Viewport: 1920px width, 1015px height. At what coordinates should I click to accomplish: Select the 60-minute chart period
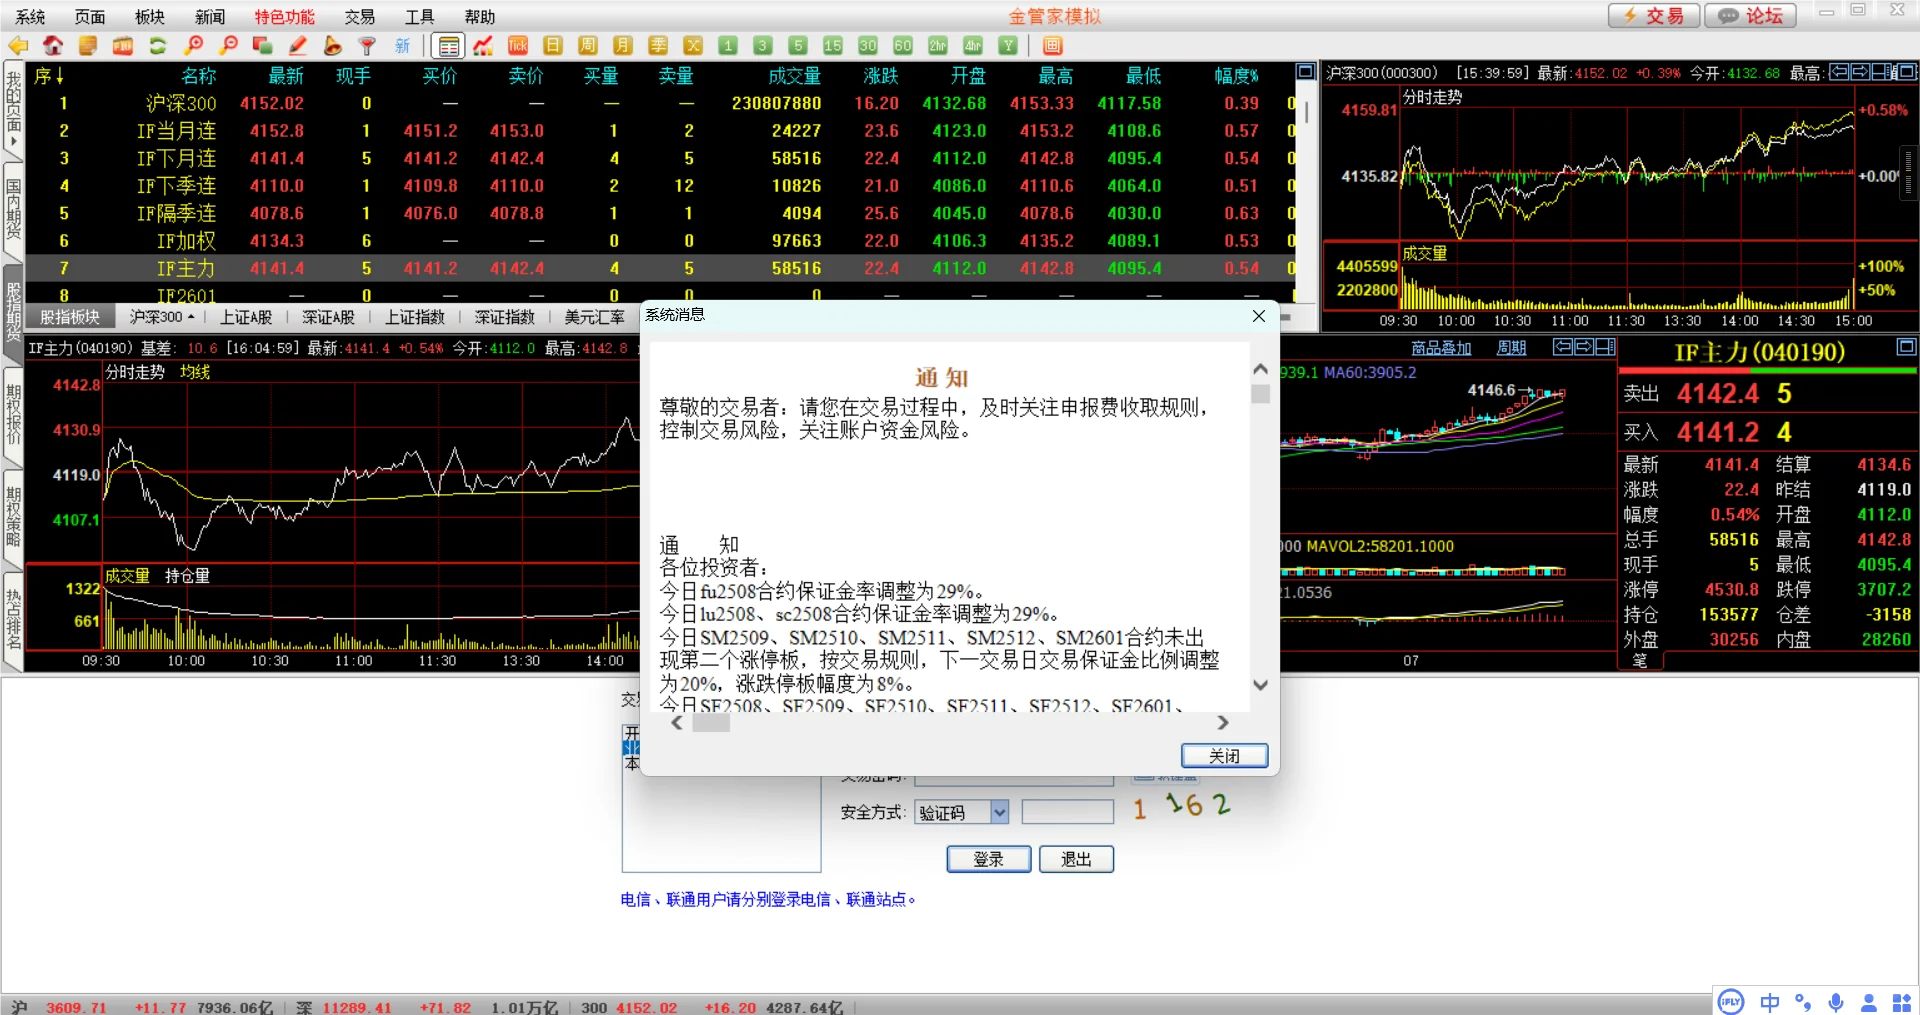903,46
